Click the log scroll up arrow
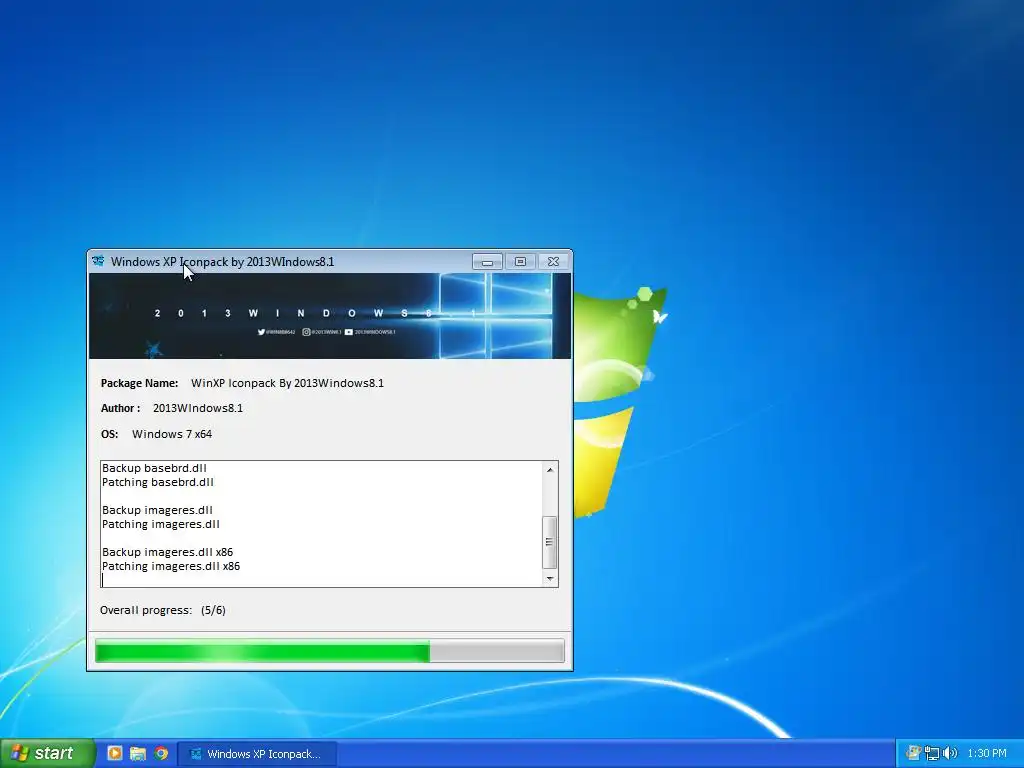 point(550,470)
